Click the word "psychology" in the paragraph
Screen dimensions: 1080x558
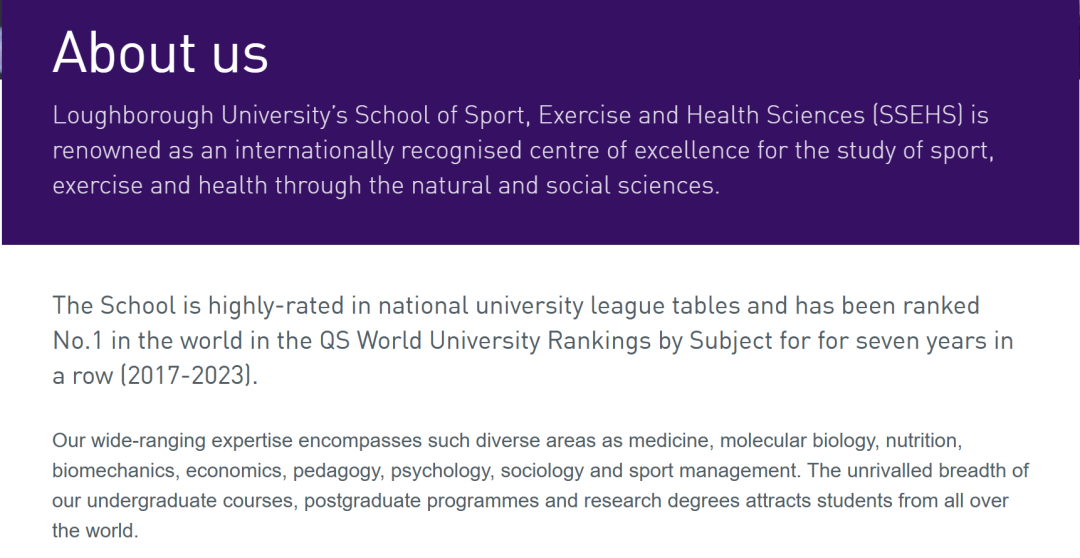440,470
